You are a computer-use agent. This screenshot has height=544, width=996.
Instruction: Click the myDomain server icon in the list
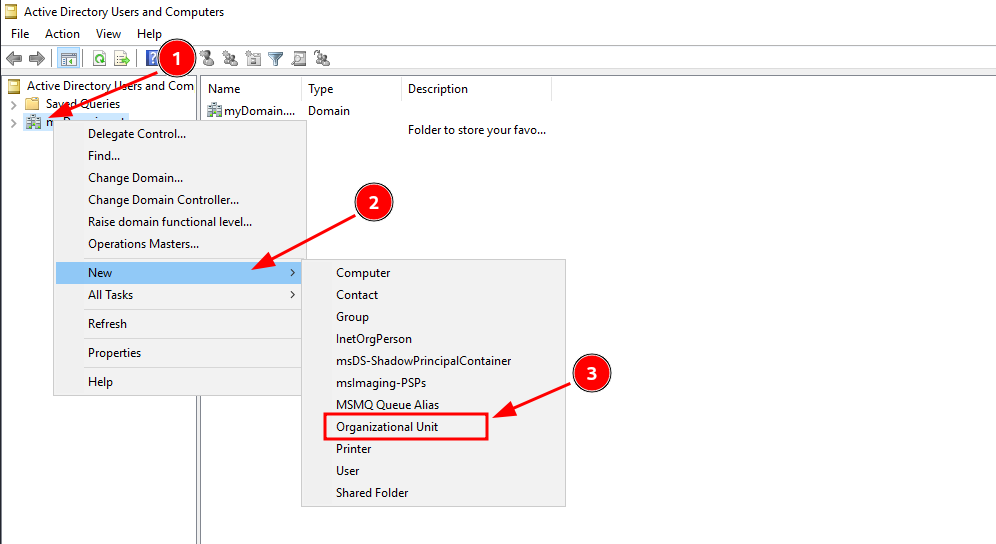tap(215, 111)
